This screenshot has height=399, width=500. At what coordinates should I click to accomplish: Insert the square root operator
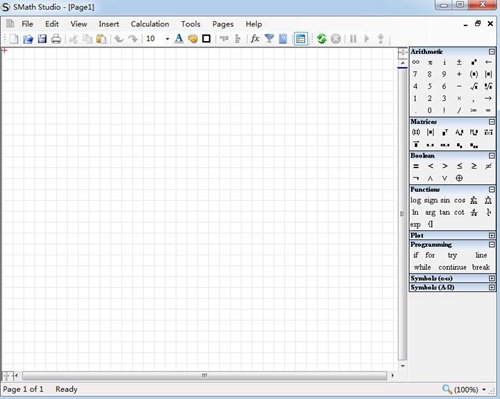click(474, 86)
